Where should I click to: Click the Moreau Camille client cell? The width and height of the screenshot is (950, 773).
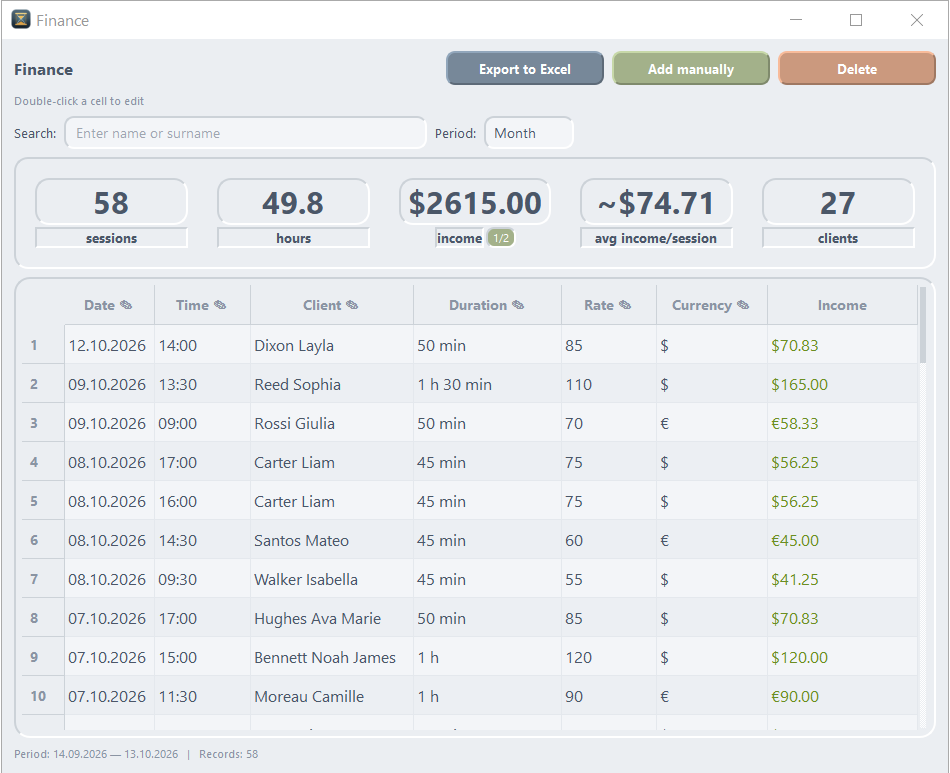[332, 696]
